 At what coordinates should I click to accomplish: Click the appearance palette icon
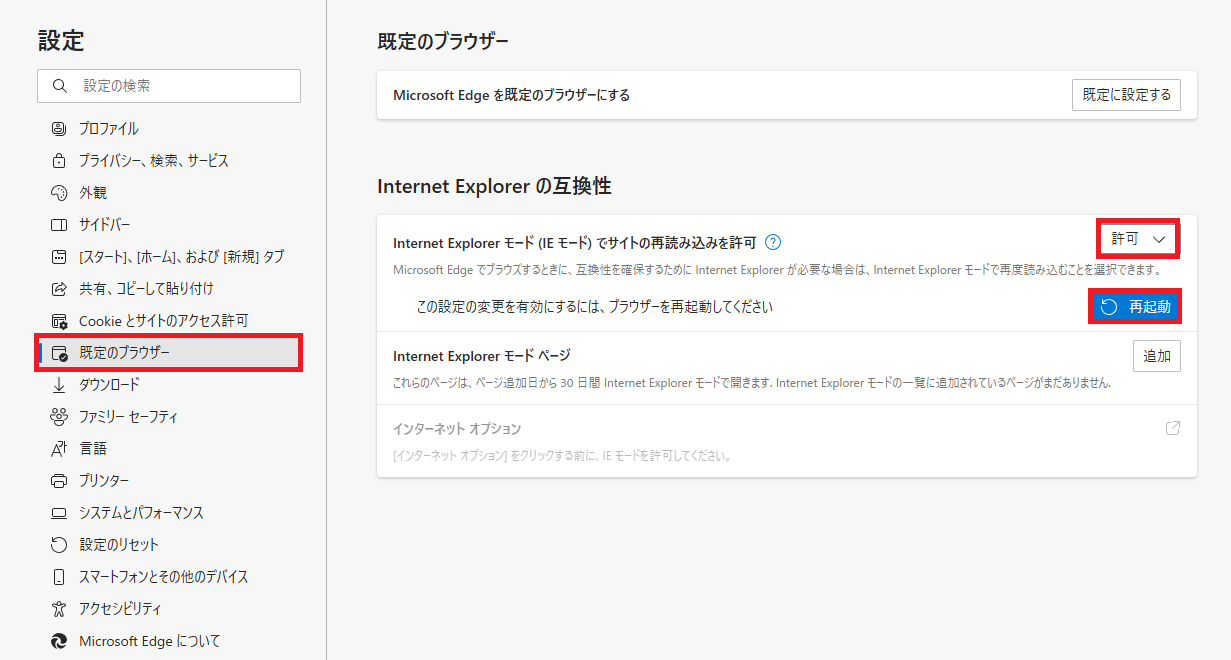coord(59,193)
